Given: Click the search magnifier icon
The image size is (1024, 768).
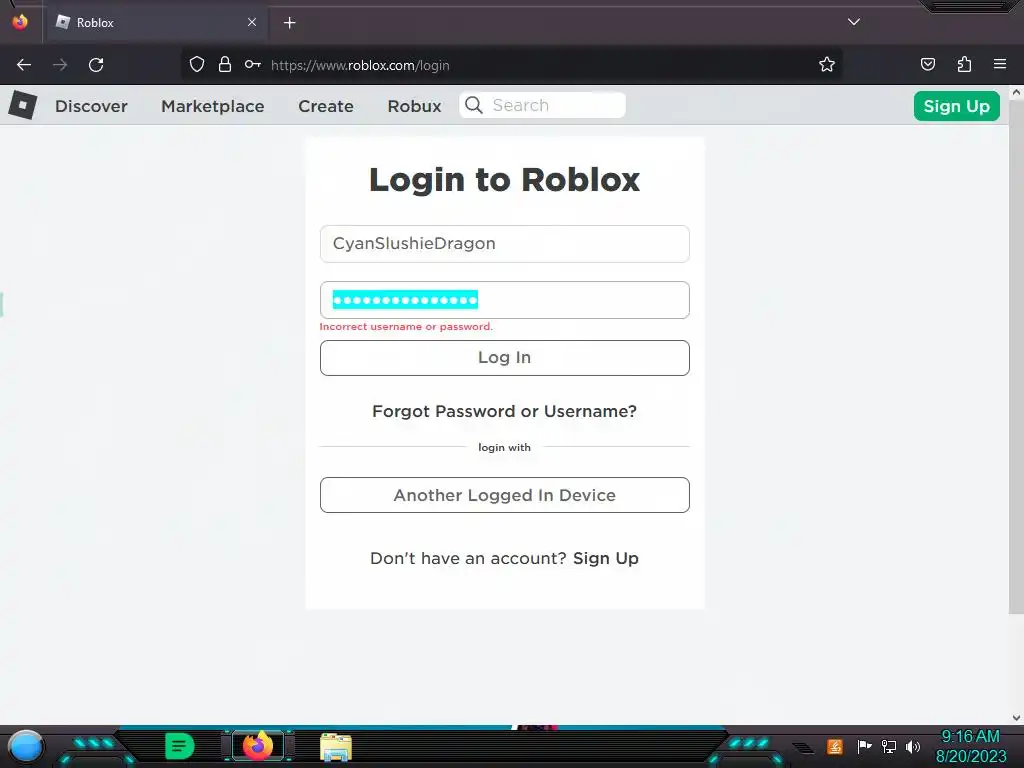Looking at the screenshot, I should [x=474, y=105].
